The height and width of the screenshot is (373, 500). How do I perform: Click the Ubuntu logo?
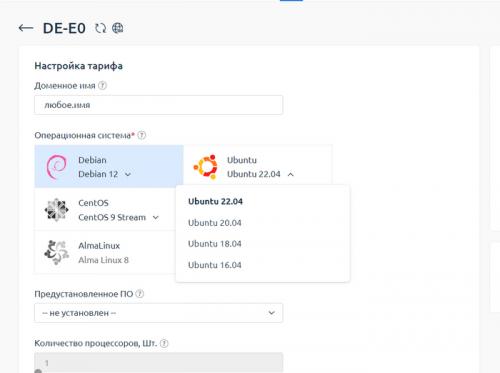[x=206, y=166]
